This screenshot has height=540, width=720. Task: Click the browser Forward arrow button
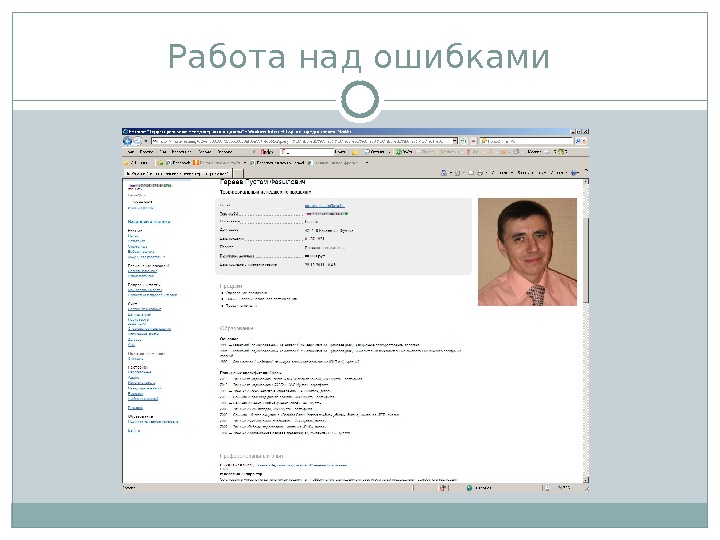click(x=137, y=141)
